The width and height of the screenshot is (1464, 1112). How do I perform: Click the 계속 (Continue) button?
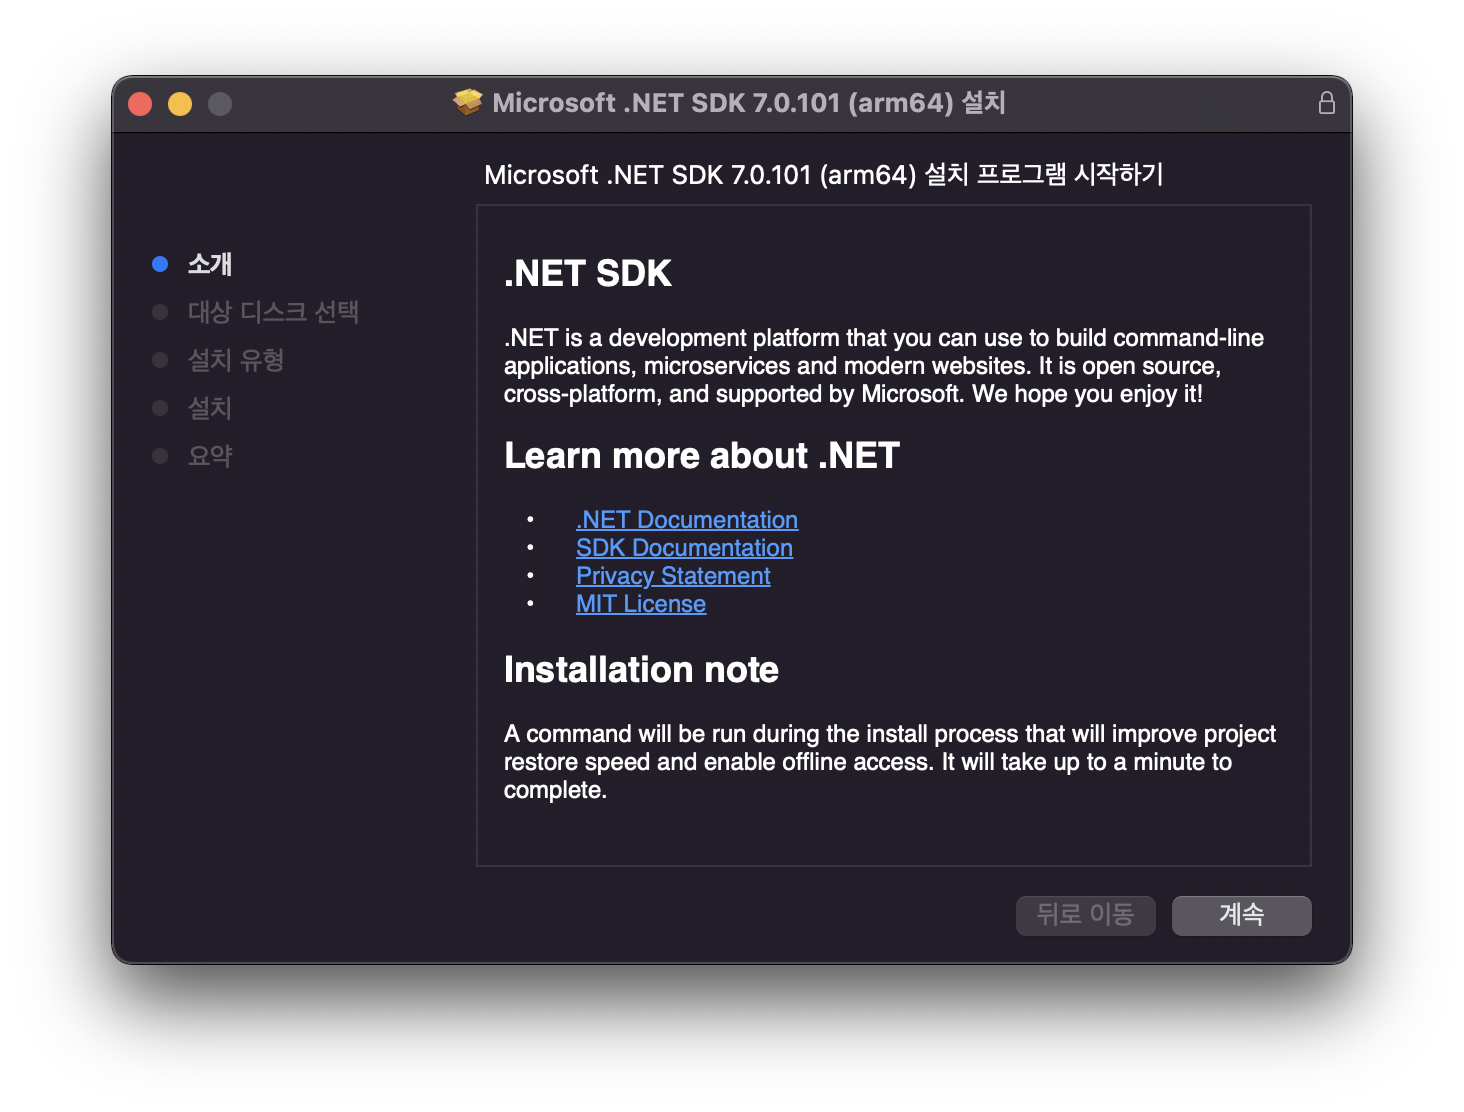click(x=1241, y=915)
